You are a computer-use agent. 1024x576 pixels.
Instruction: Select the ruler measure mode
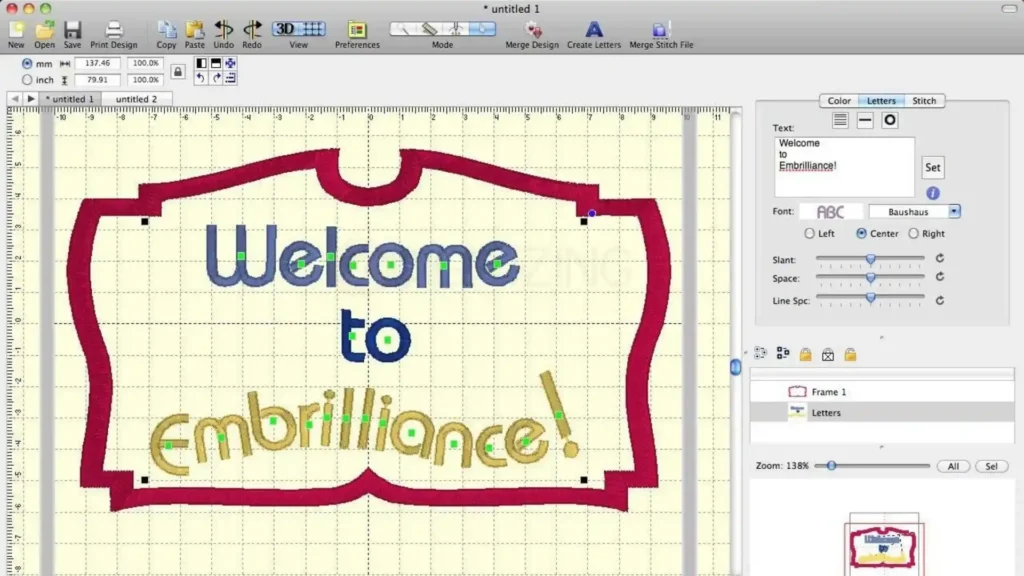[x=429, y=29]
